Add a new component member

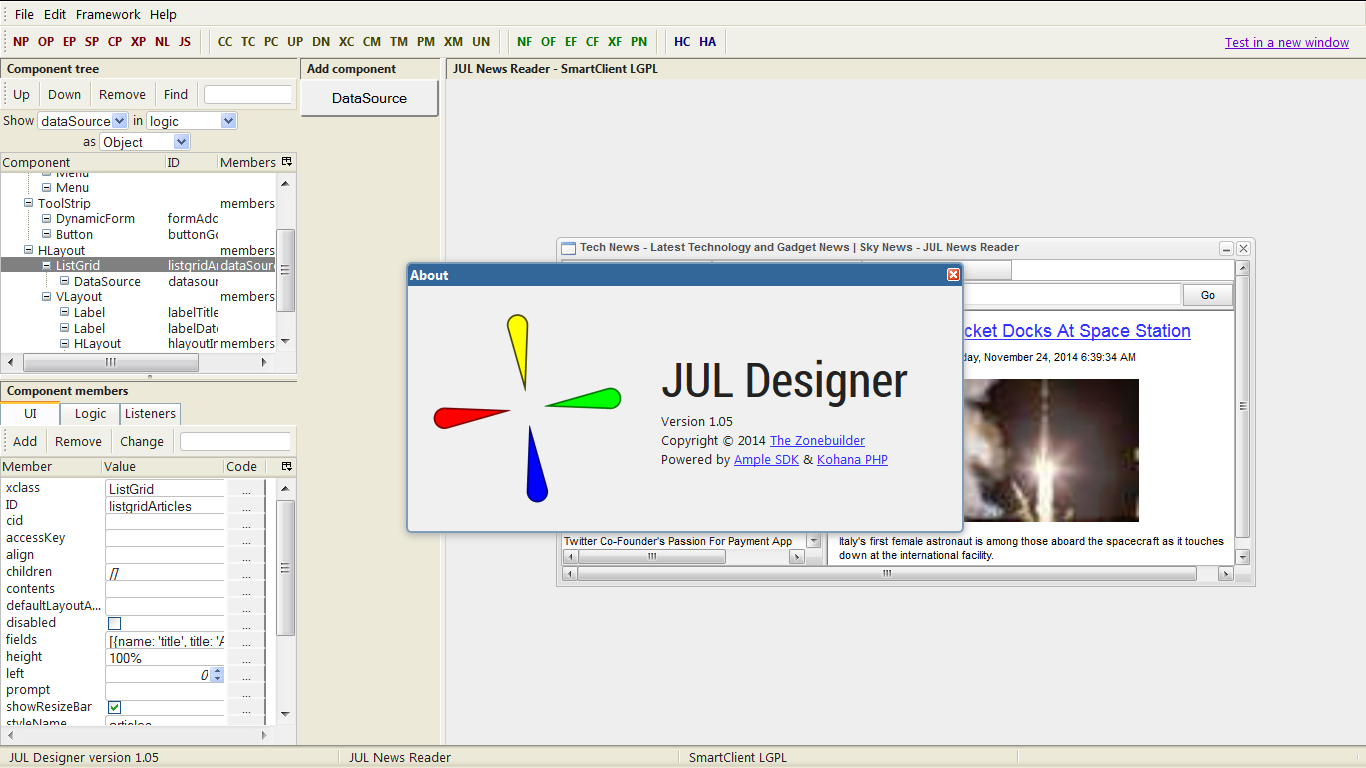tap(25, 441)
